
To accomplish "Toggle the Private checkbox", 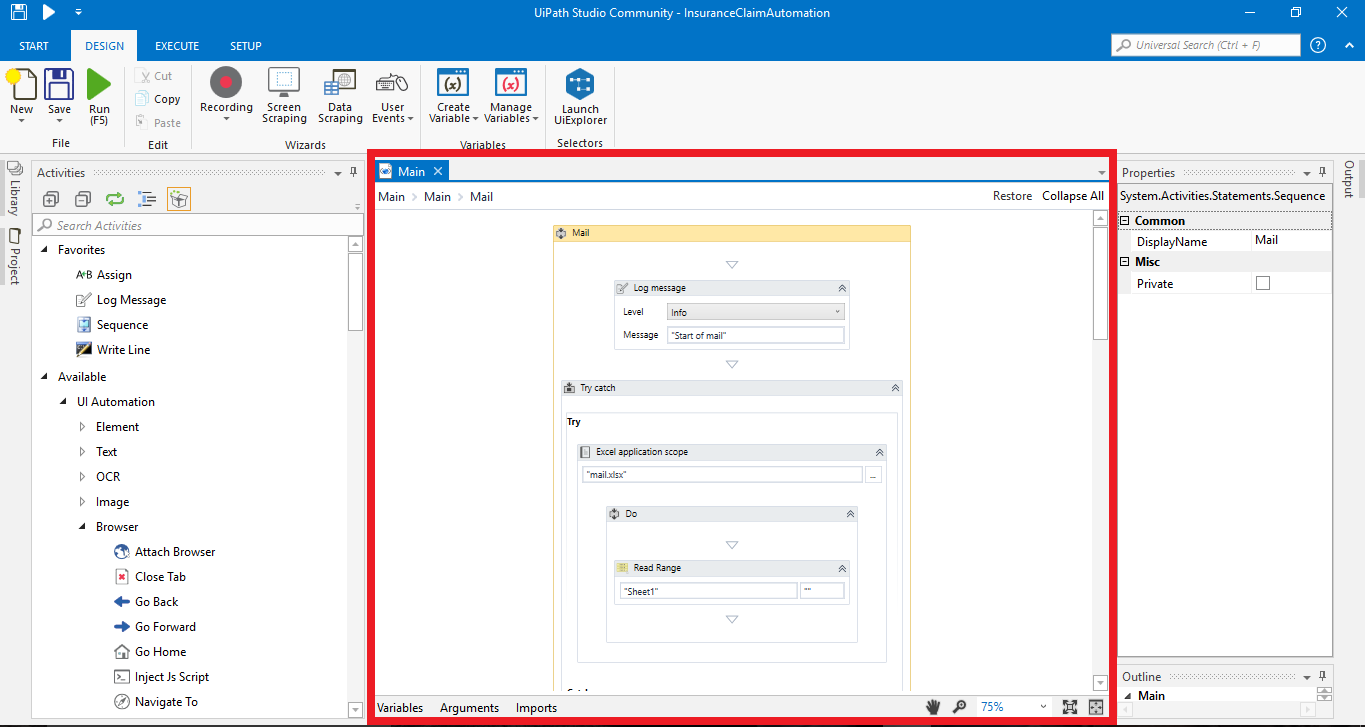I will coord(1263,283).
